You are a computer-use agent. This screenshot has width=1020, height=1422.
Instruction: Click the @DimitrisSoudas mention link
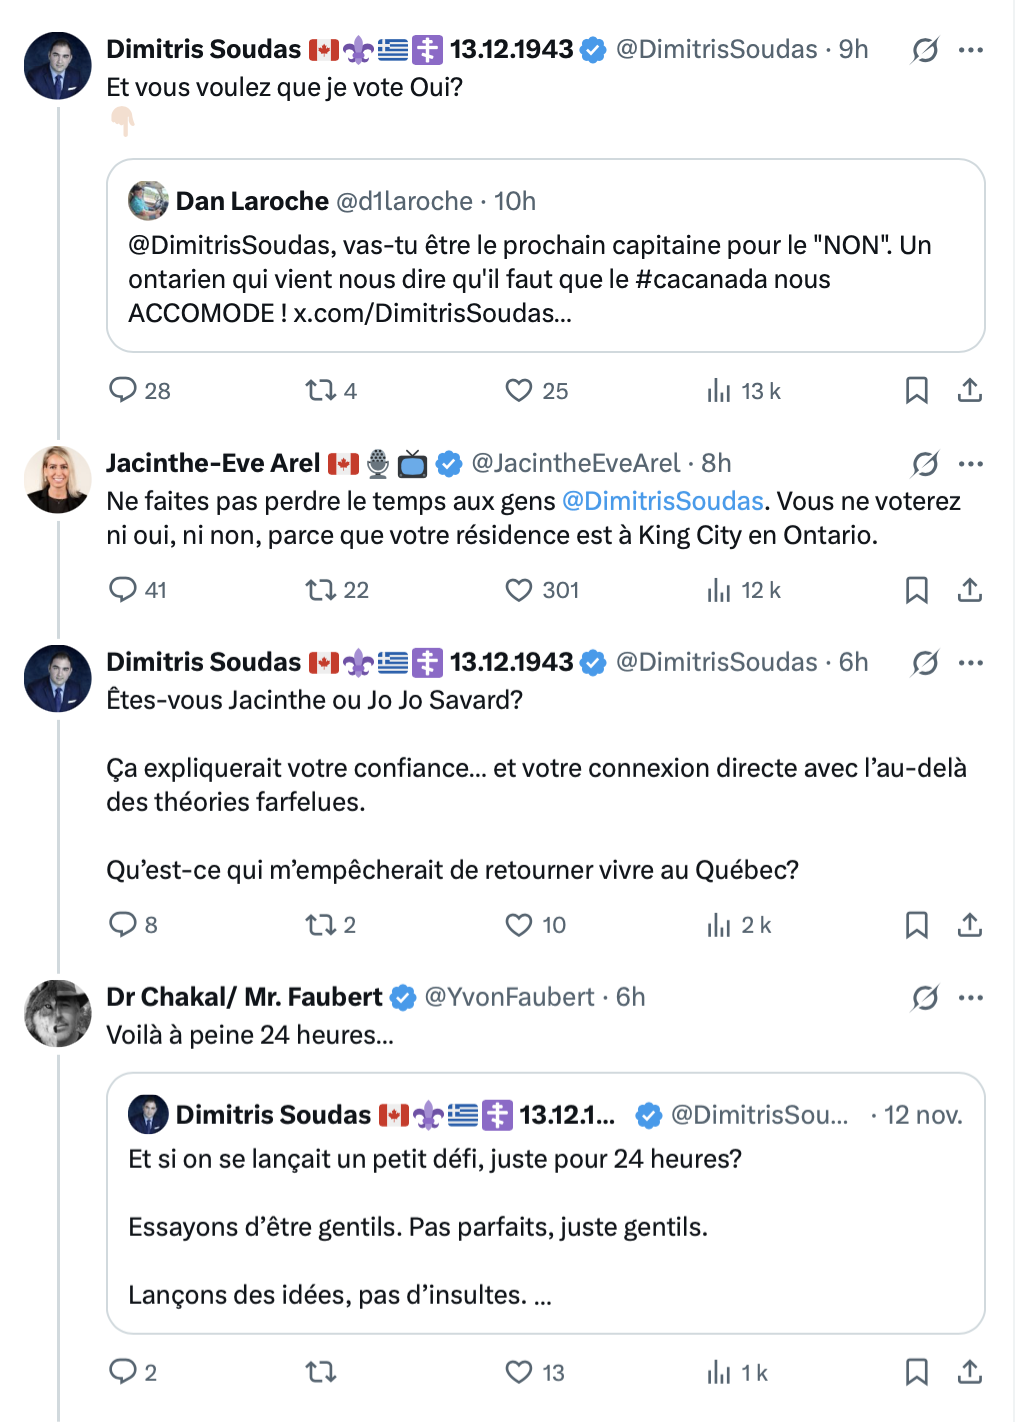point(662,501)
